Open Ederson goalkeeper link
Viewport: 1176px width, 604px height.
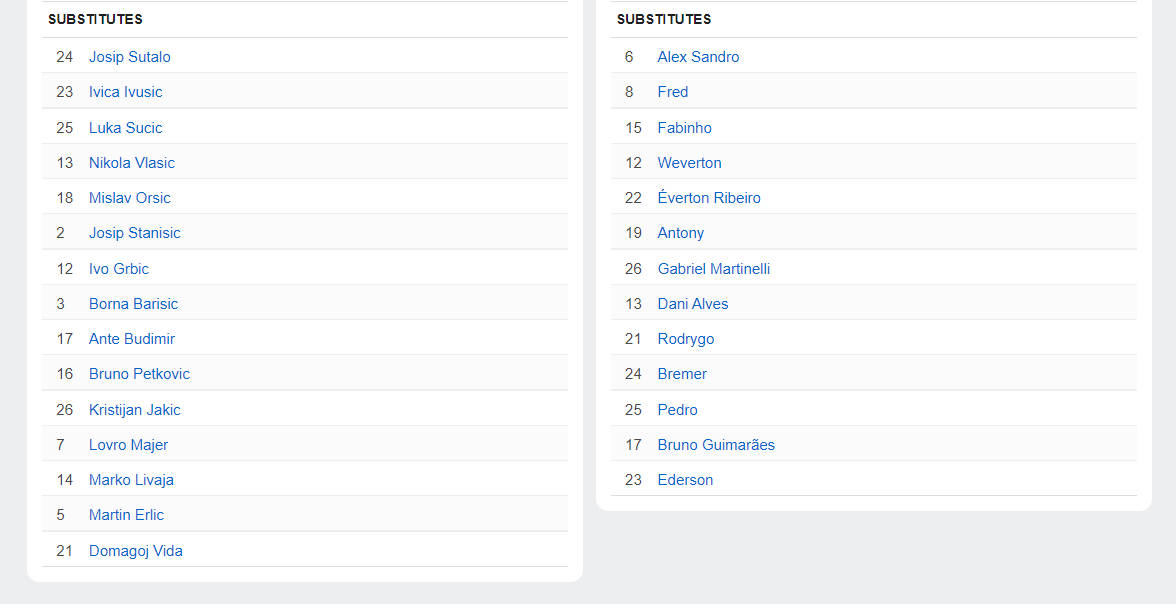point(686,479)
